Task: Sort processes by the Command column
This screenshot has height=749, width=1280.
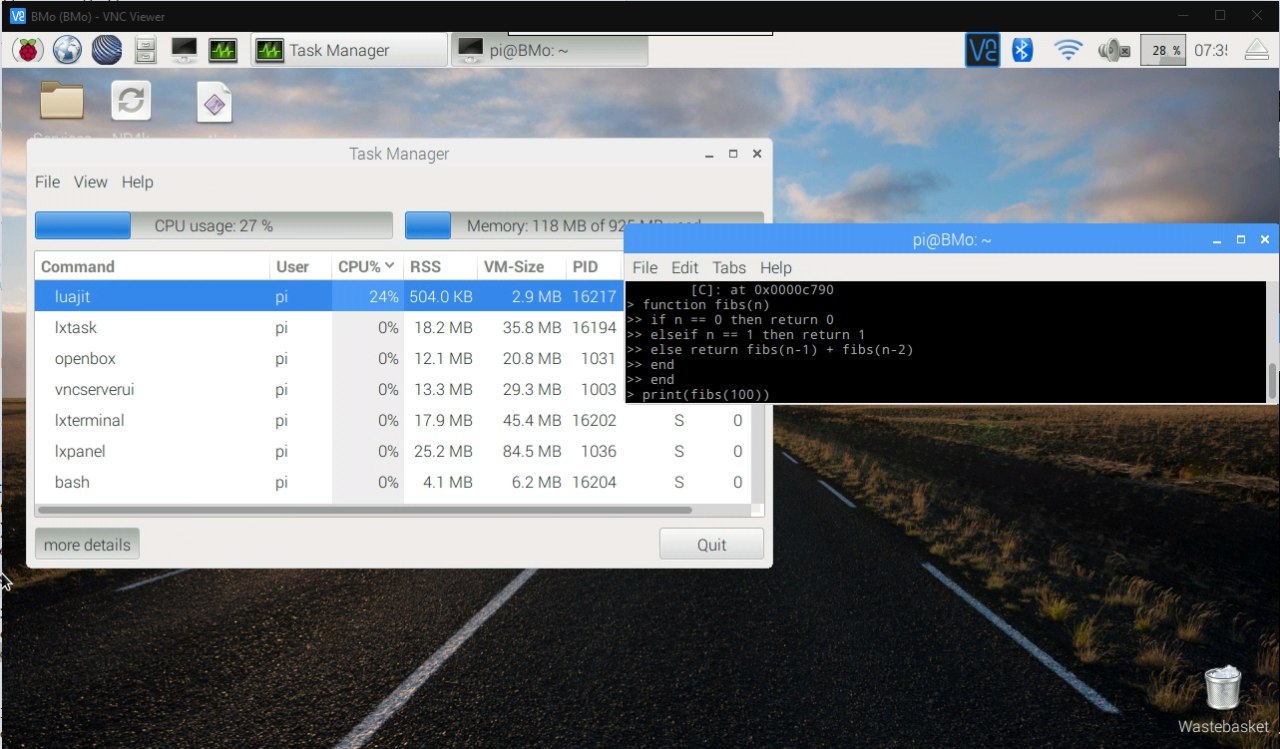Action: click(152, 266)
